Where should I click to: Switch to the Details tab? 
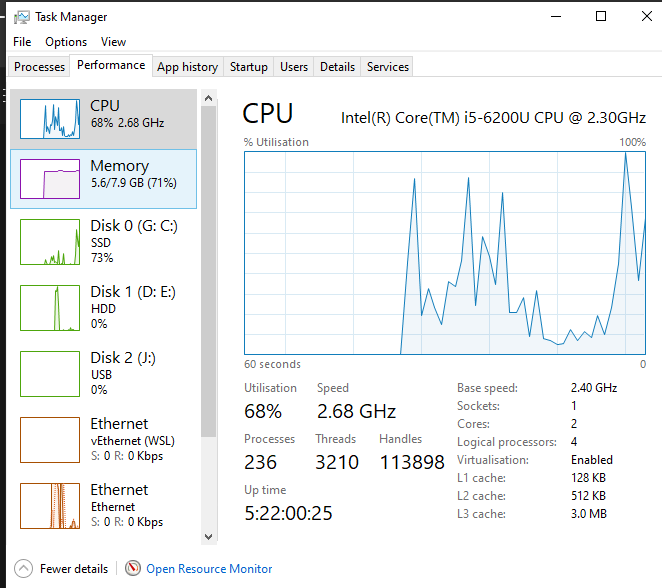337,67
